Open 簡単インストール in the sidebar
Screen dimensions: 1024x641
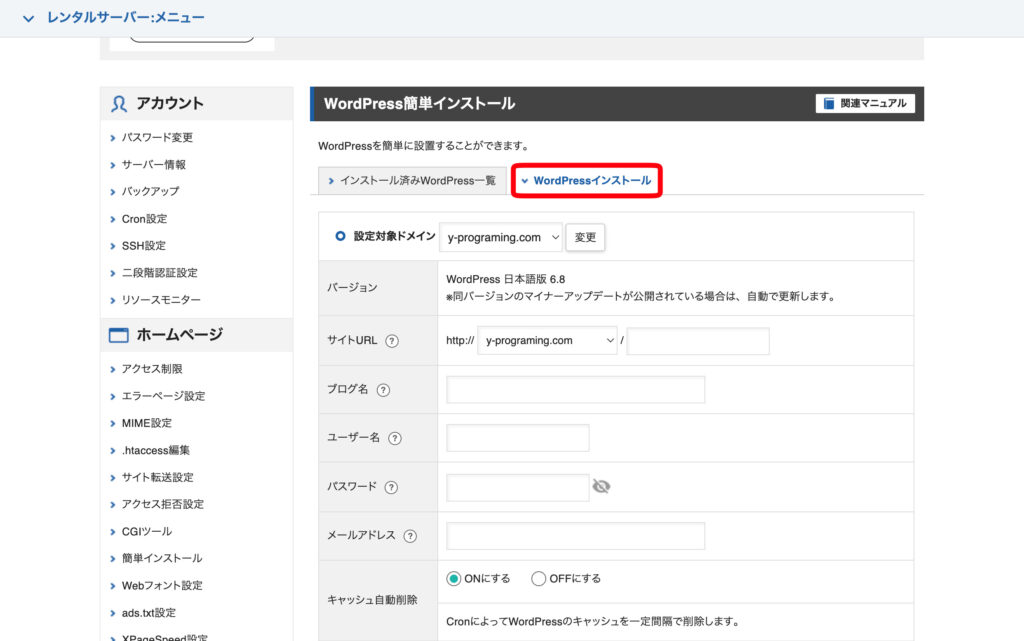[162, 558]
